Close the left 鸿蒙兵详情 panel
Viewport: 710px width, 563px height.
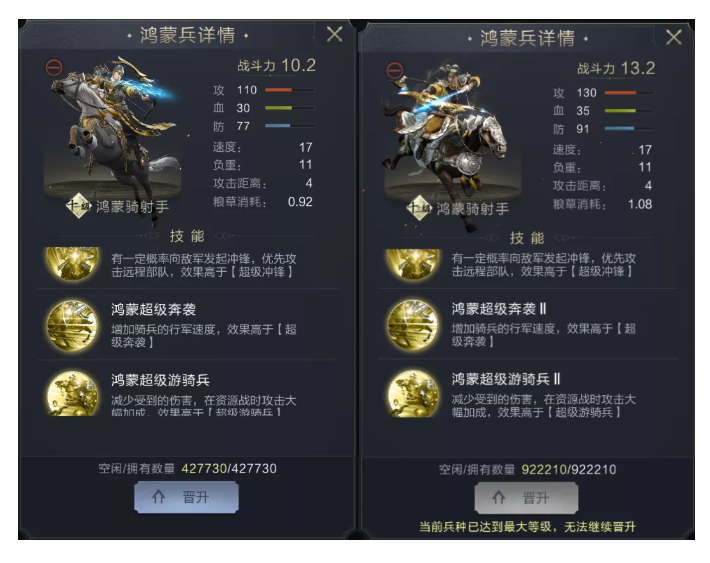335,34
